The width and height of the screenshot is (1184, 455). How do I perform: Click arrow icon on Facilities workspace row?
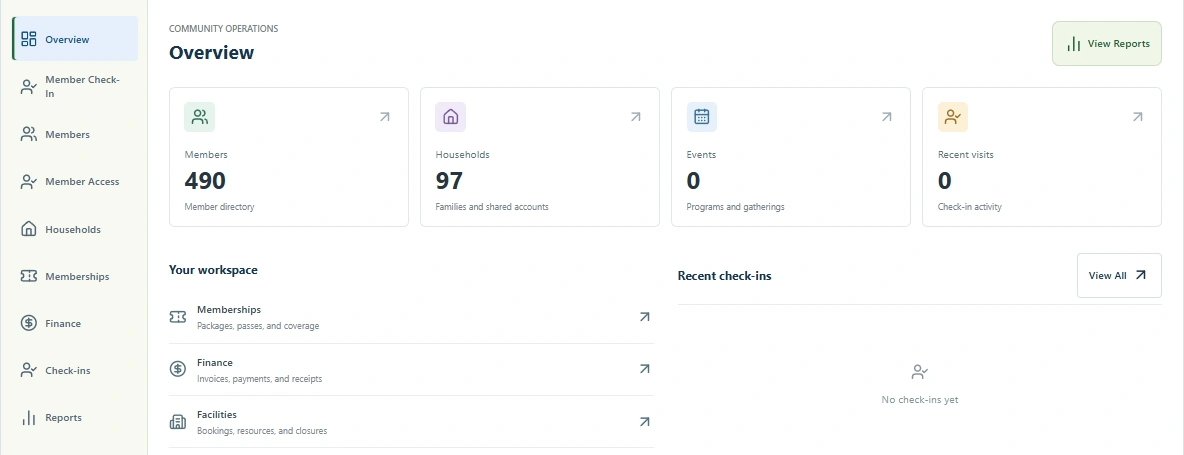pyautogui.click(x=644, y=422)
